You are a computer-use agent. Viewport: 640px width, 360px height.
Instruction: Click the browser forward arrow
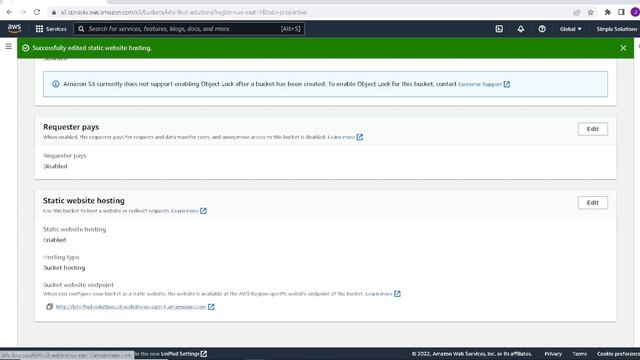click(23, 12)
